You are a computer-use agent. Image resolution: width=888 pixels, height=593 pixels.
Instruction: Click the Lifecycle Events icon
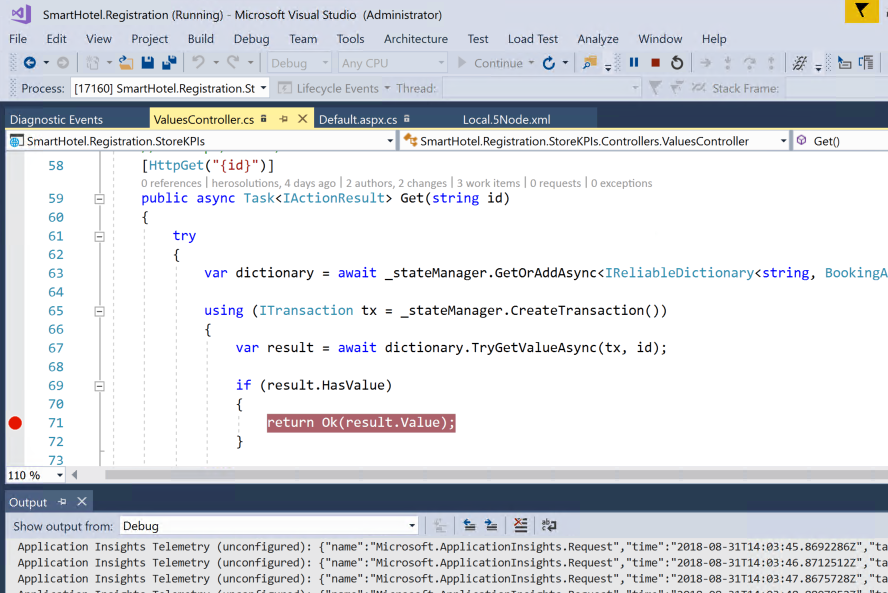point(285,88)
